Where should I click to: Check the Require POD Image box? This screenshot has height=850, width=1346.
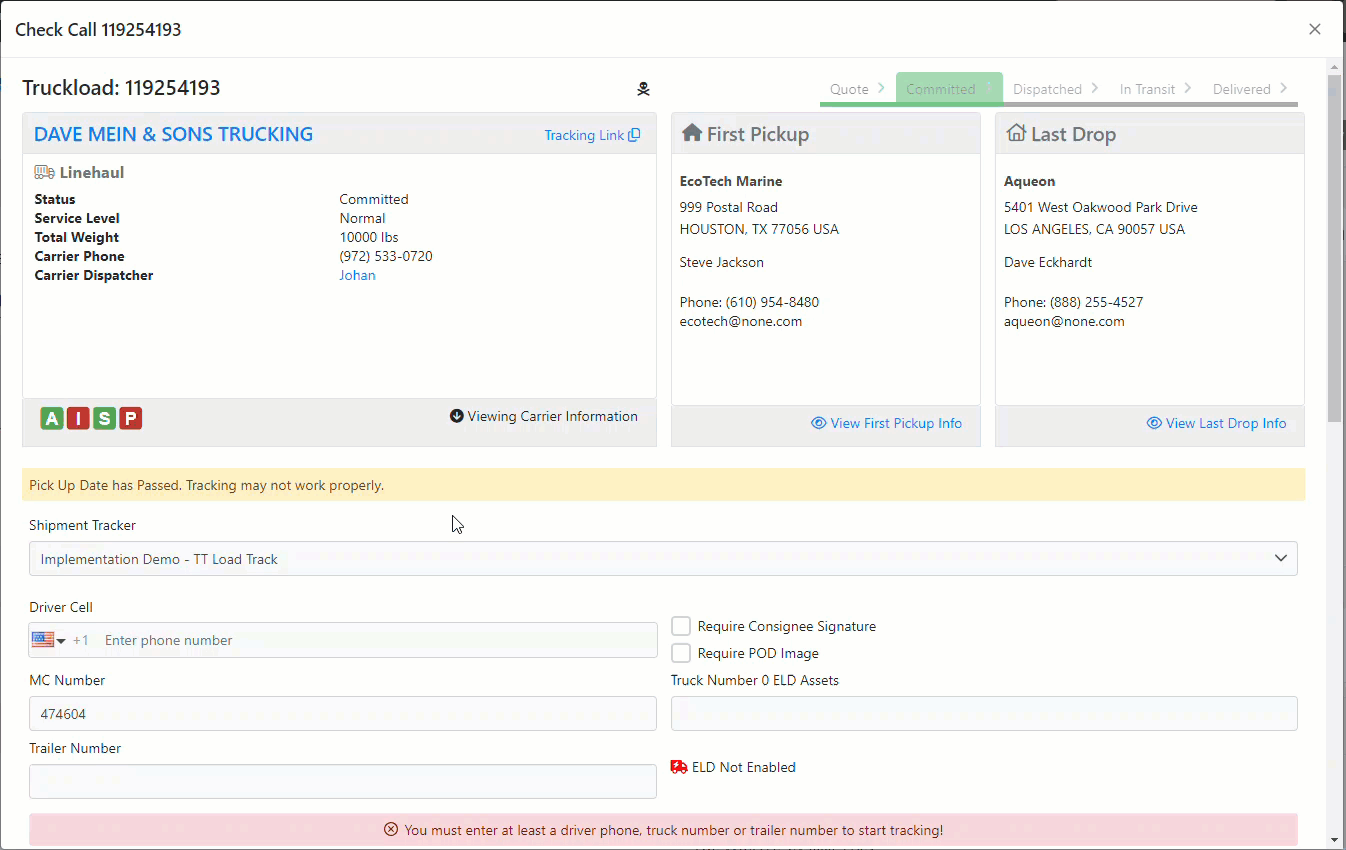(x=681, y=653)
